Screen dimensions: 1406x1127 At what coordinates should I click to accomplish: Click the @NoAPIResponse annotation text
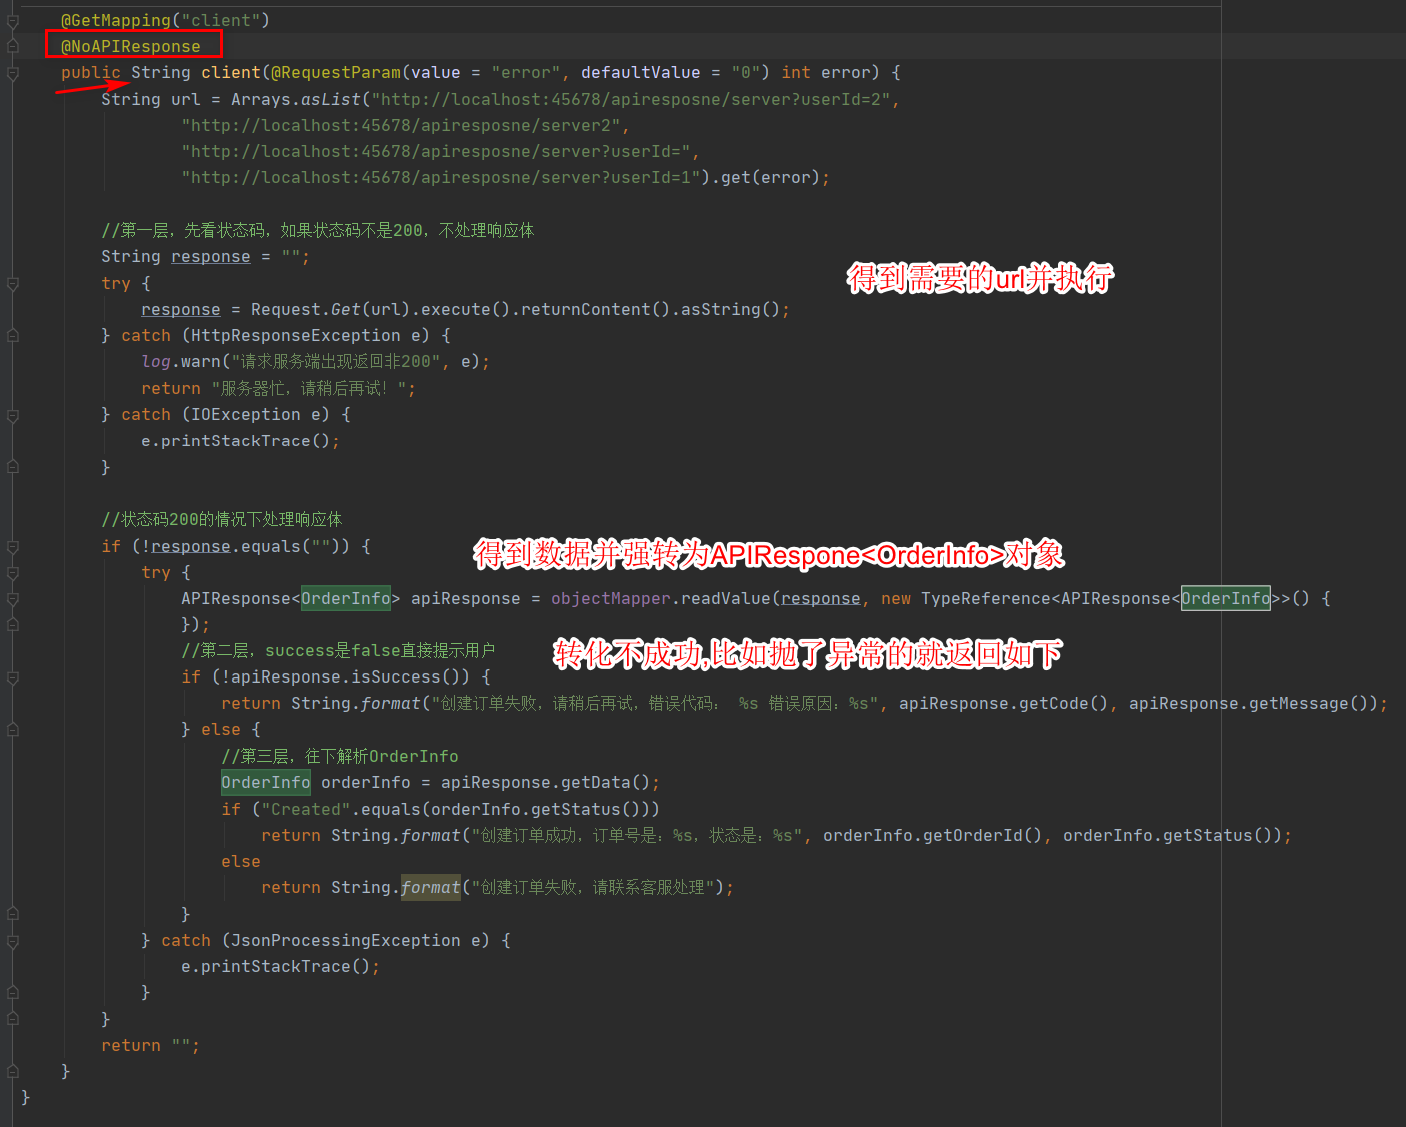click(x=131, y=46)
